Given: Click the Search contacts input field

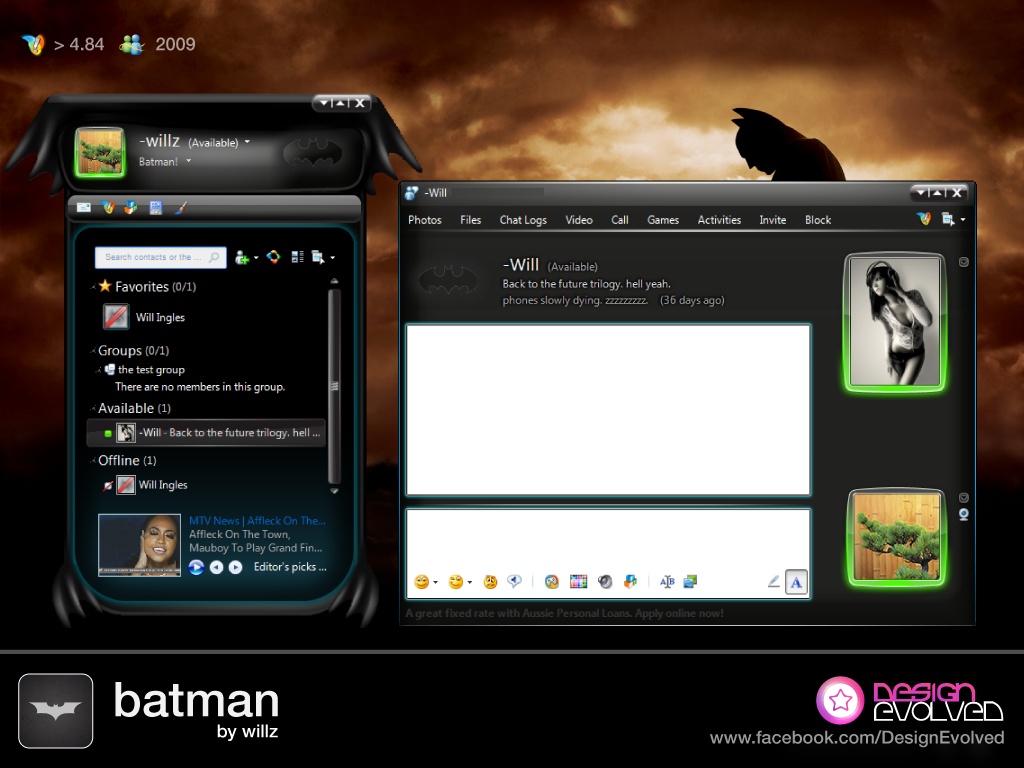Looking at the screenshot, I should [x=161, y=257].
